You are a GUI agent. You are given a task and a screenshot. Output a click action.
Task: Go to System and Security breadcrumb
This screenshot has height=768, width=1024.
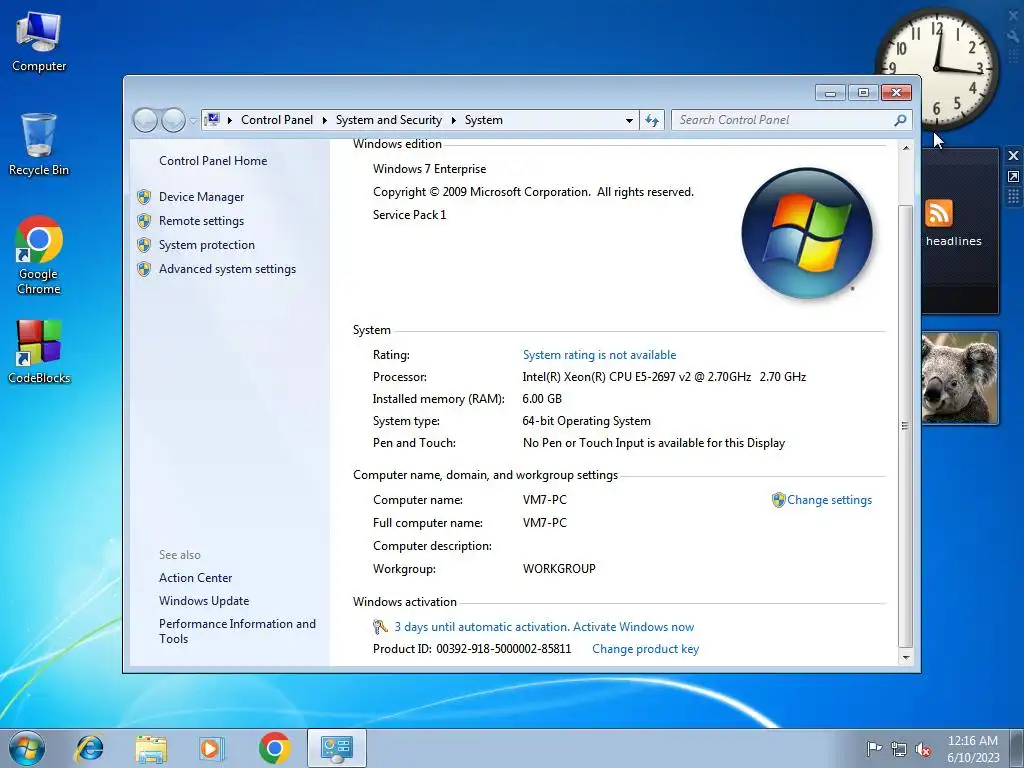pos(389,120)
